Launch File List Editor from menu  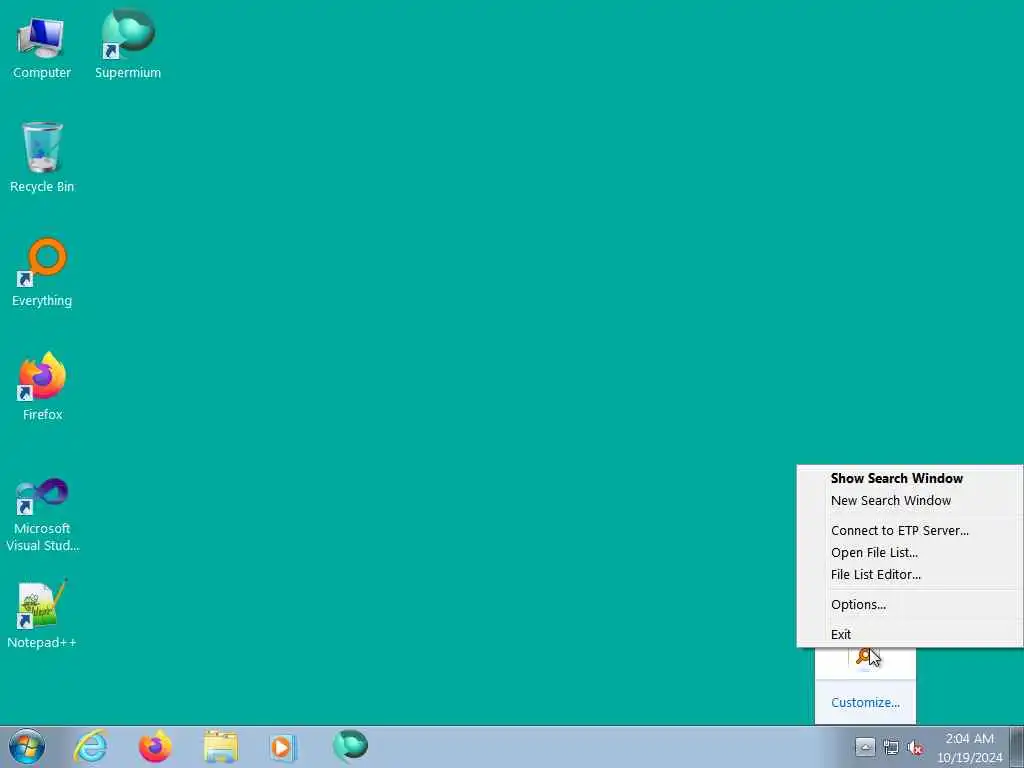(x=909, y=575)
